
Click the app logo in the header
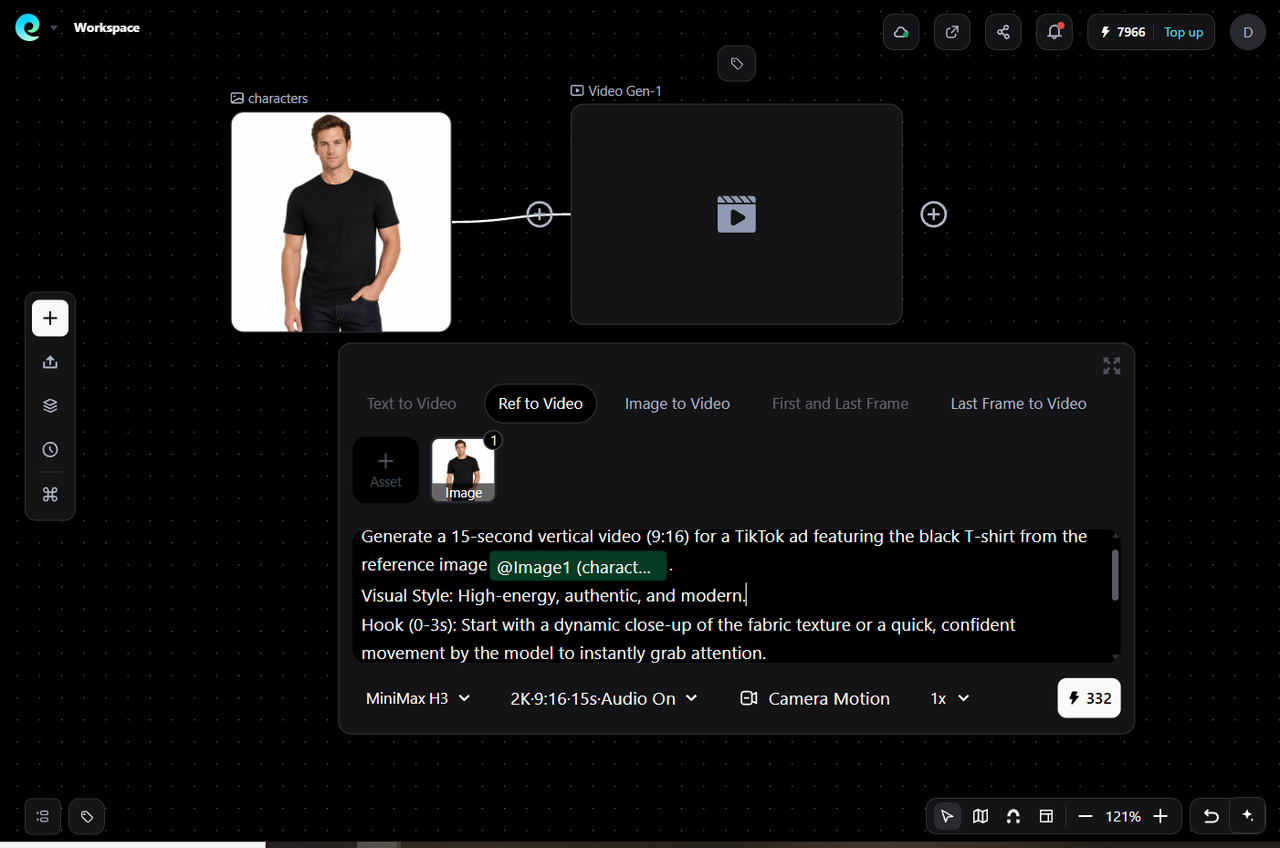tap(28, 28)
